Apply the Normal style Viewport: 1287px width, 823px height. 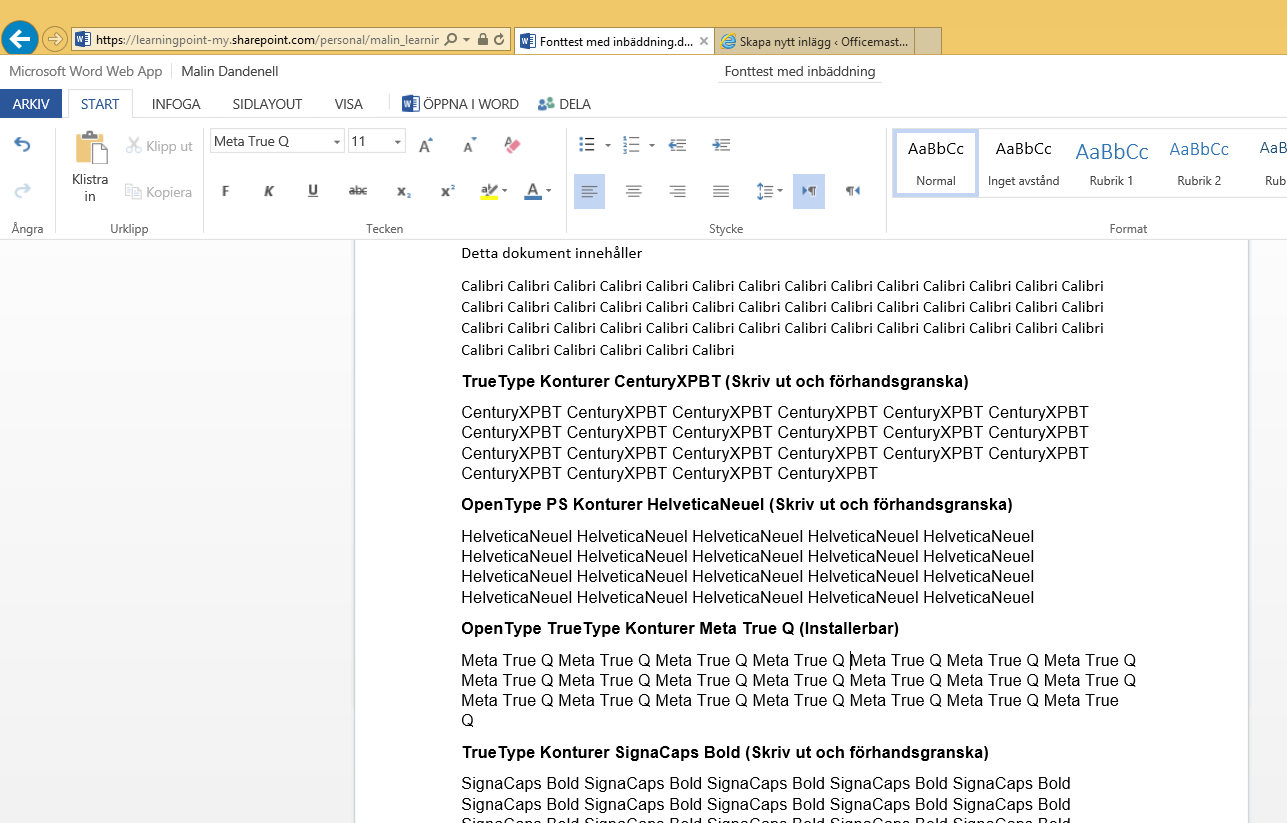click(936, 163)
